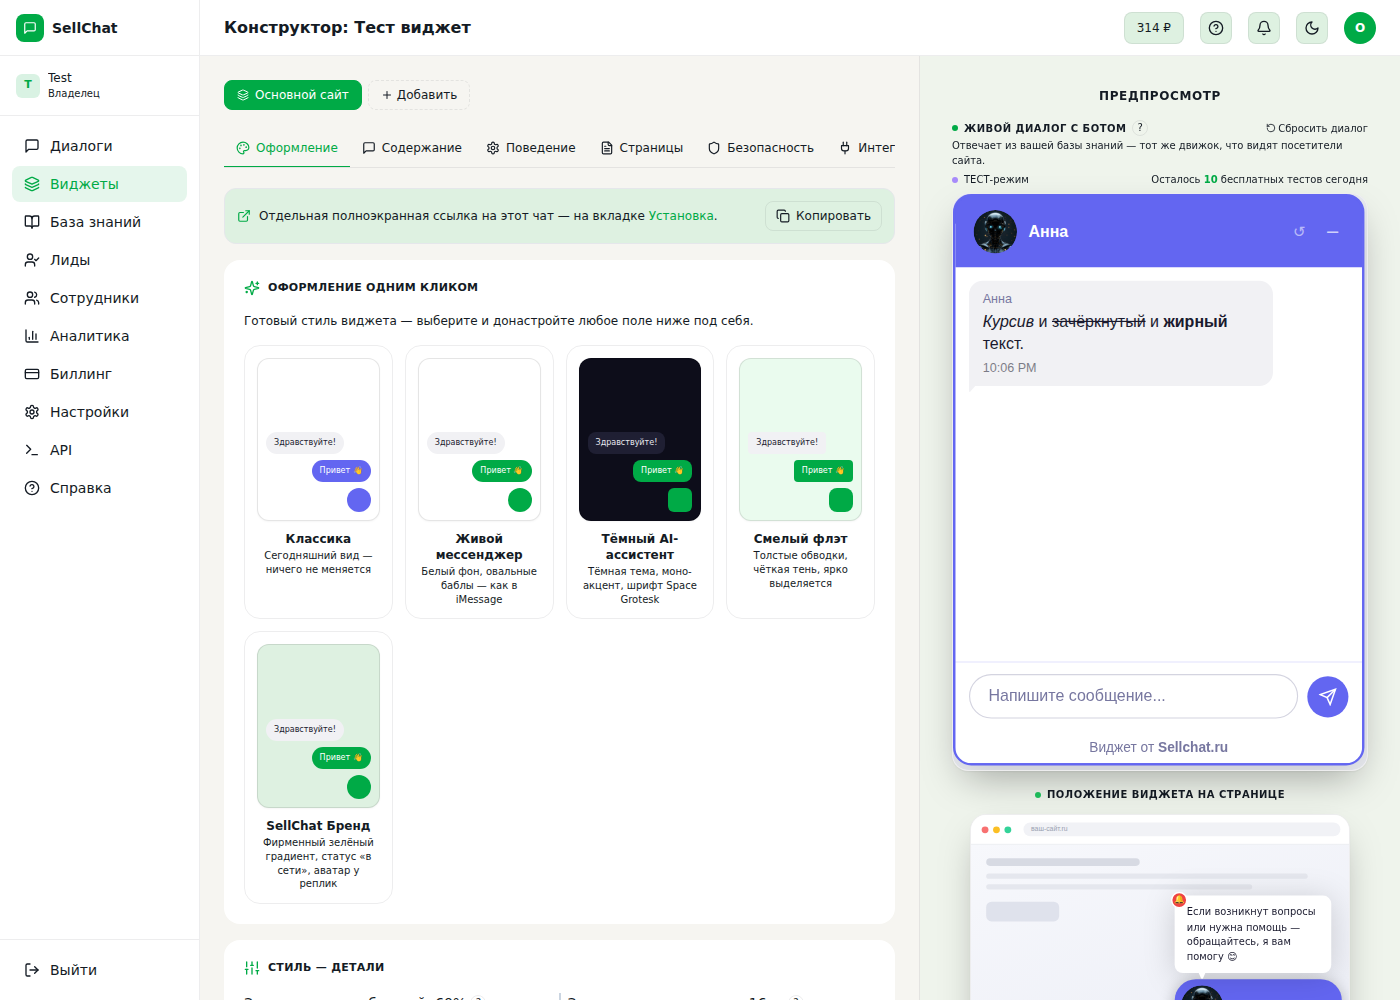Switch to Поведение tab
The image size is (1400, 1000).
[531, 148]
